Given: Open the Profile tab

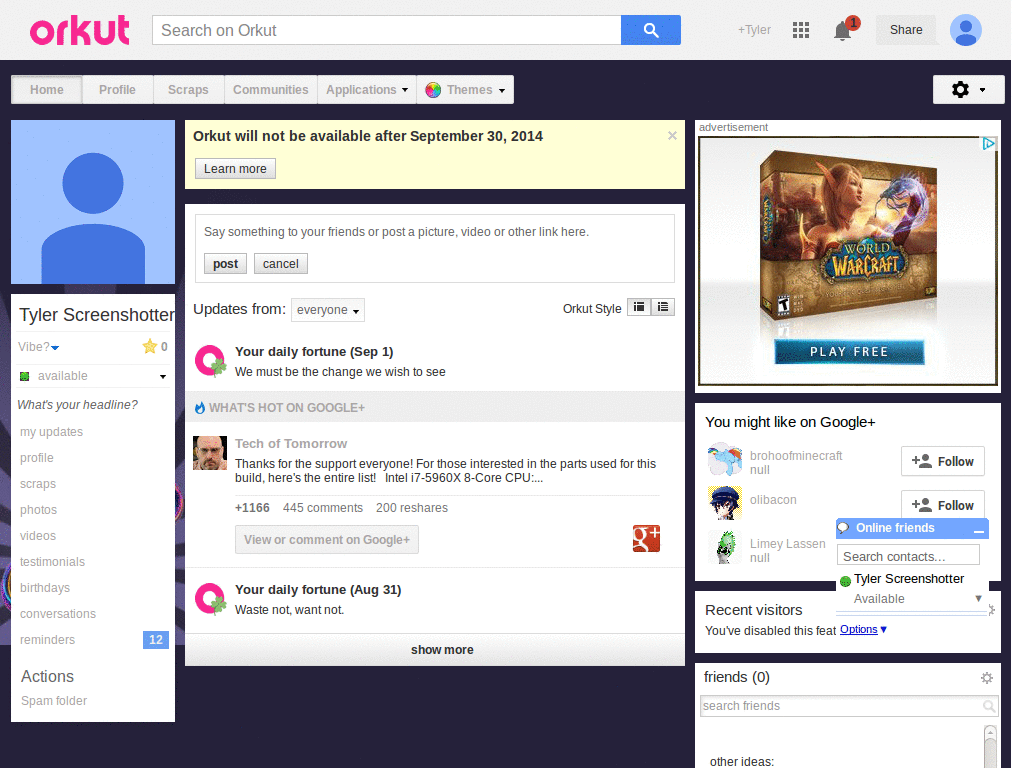Looking at the screenshot, I should (118, 89).
